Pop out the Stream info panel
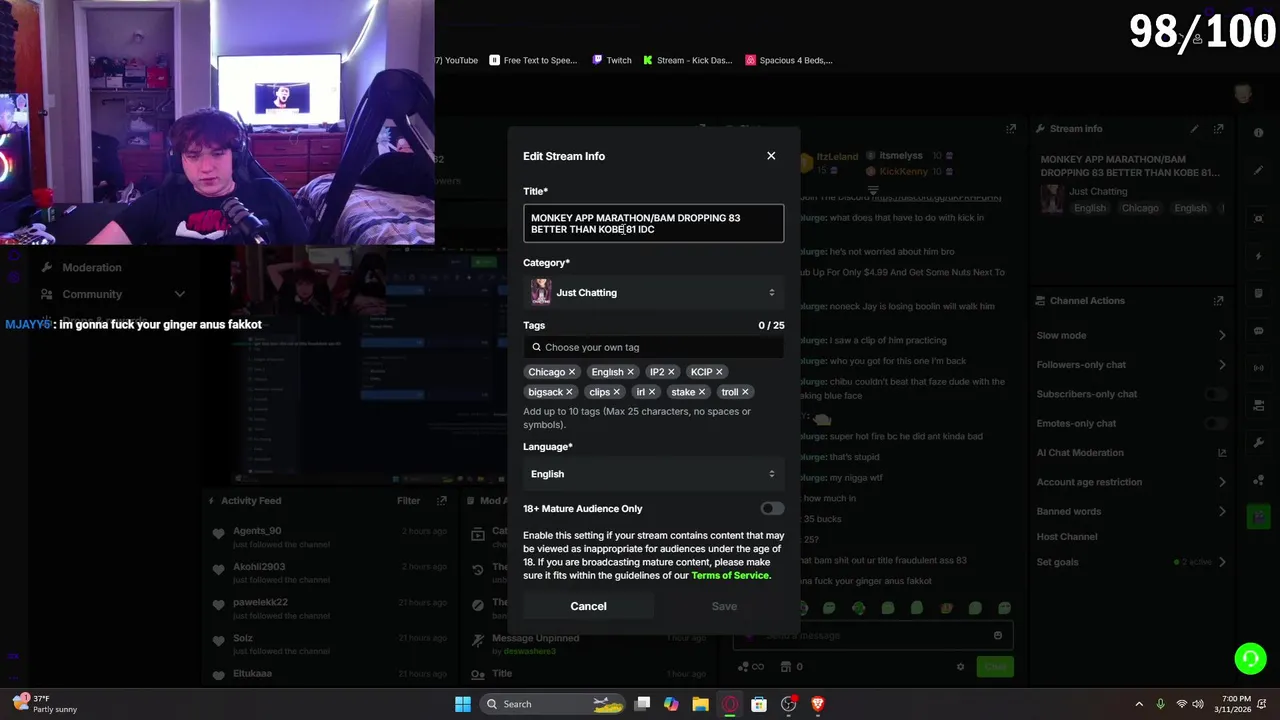Viewport: 1280px width, 720px height. point(1218,129)
